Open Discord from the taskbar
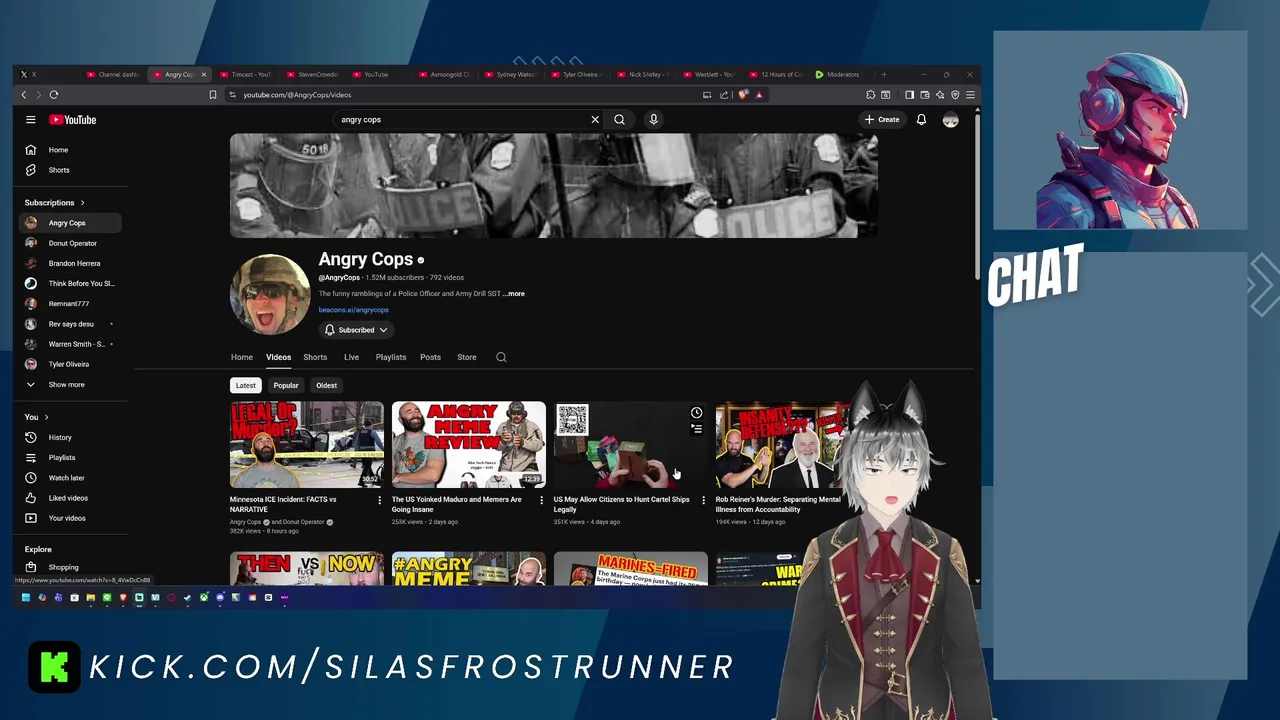This screenshot has height=720, width=1280. 220,597
